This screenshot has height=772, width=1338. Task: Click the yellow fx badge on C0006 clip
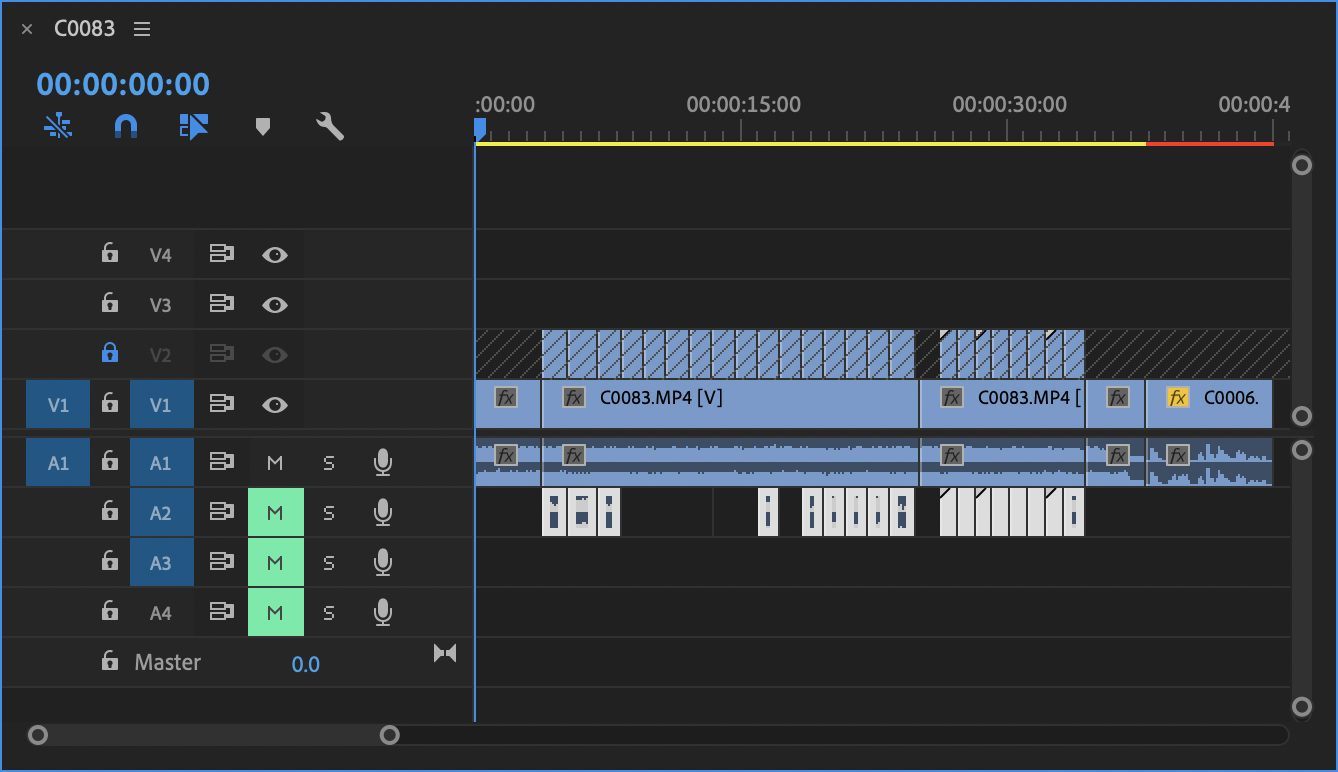pyautogui.click(x=1178, y=397)
